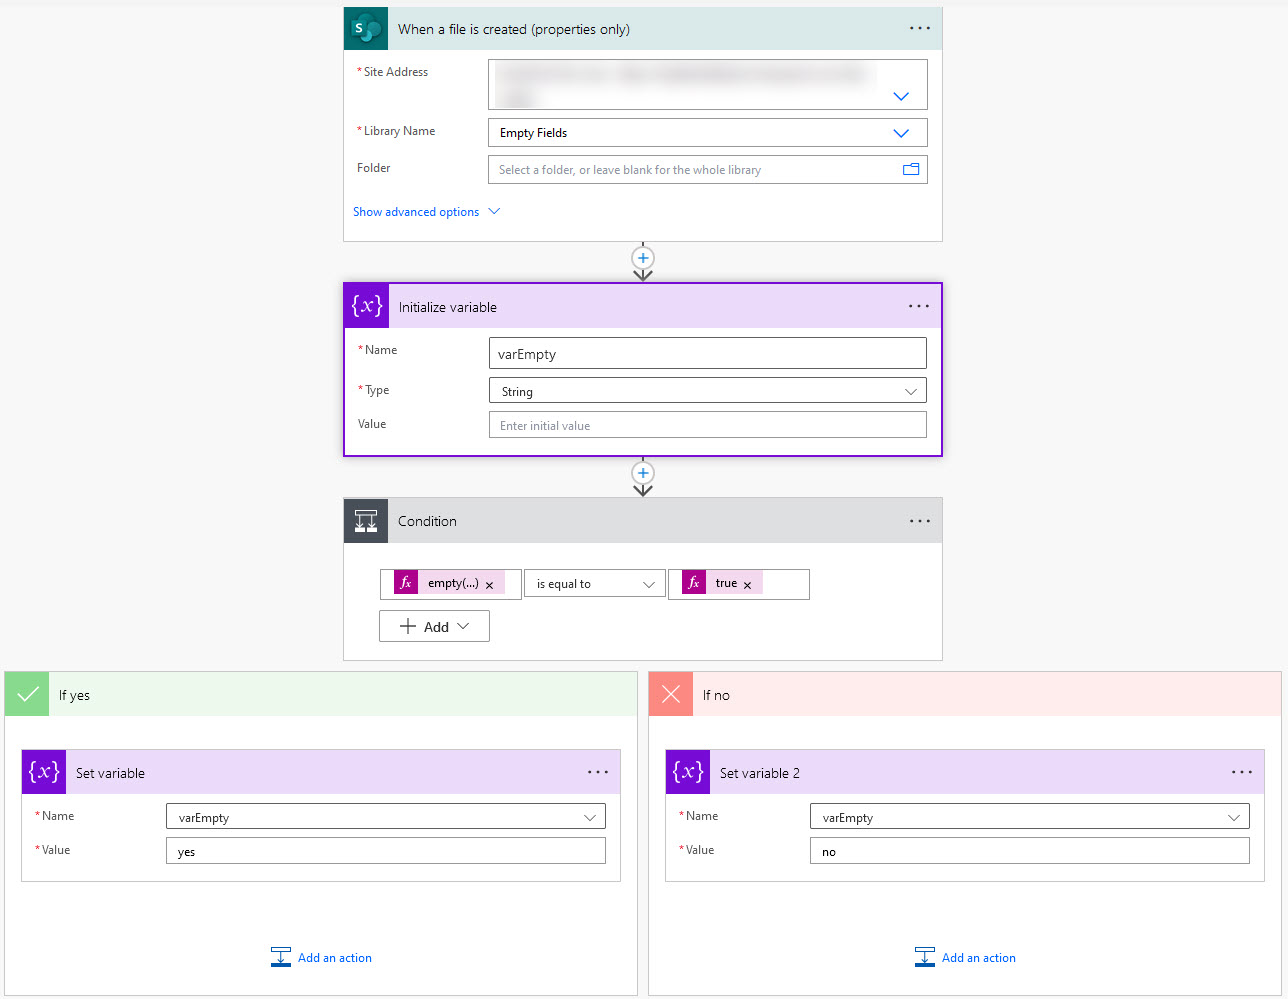This screenshot has width=1288, height=999.
Task: Click the Set variable {x} icon
Action: (42, 771)
